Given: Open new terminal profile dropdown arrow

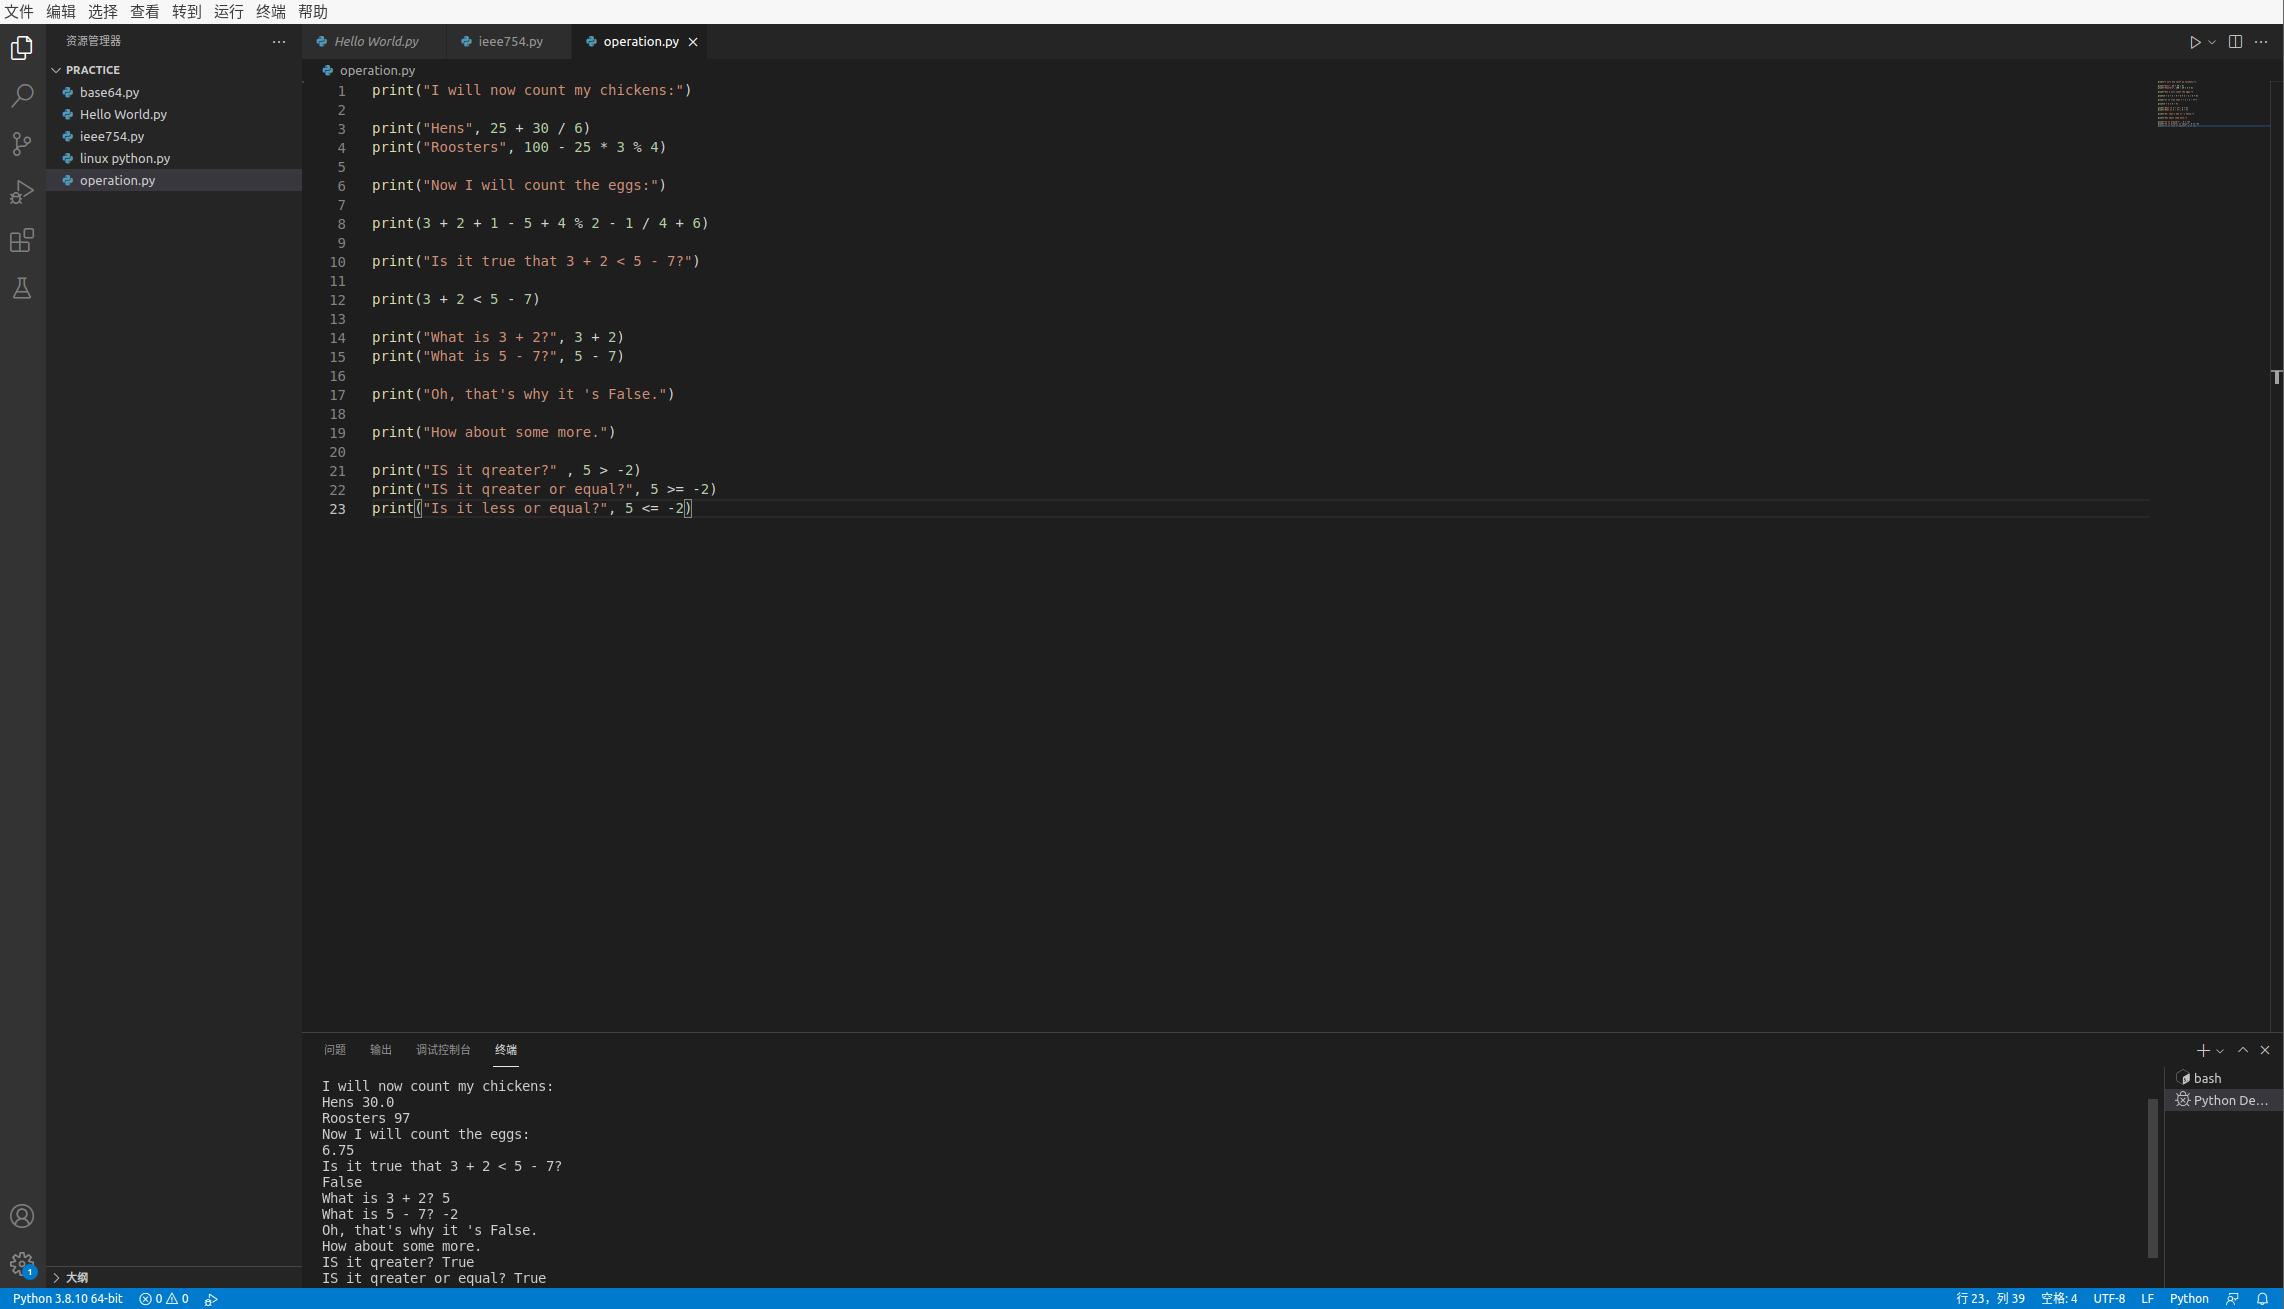Looking at the screenshot, I should (x=2220, y=1051).
